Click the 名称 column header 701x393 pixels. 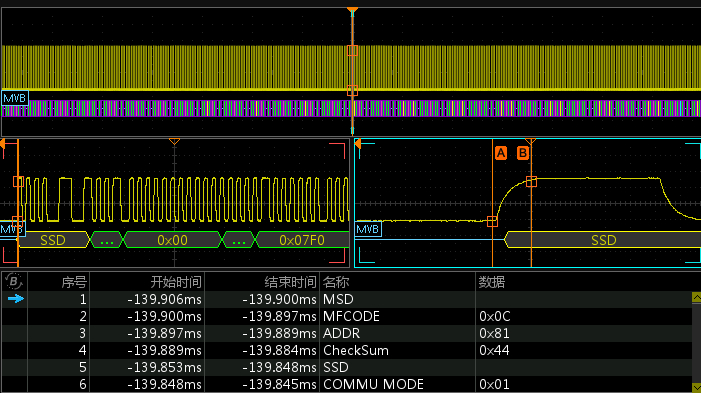[x=336, y=282]
